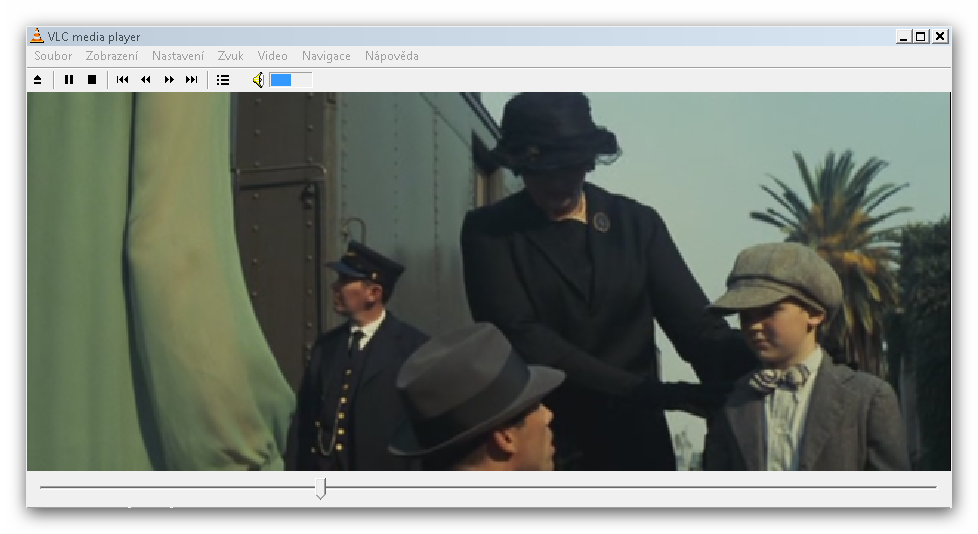Click the VLC cone icon in title bar
Viewport: 978px width, 534px height.
coord(37,36)
